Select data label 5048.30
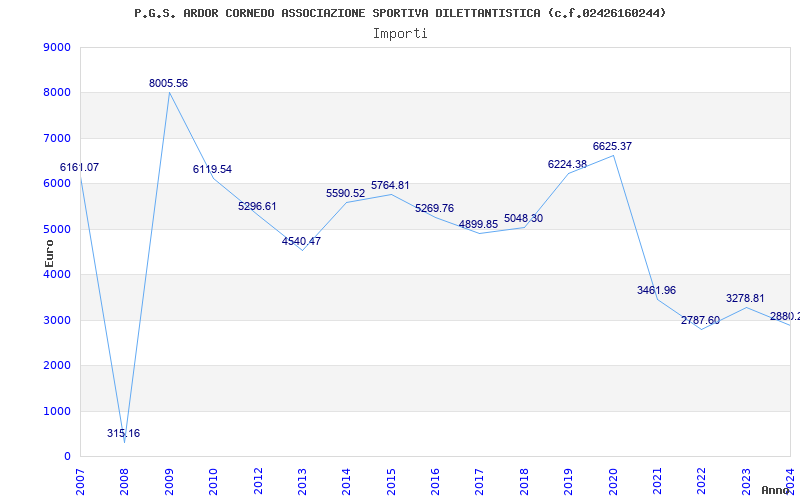Image resolution: width=800 pixels, height=500 pixels. [x=523, y=218]
